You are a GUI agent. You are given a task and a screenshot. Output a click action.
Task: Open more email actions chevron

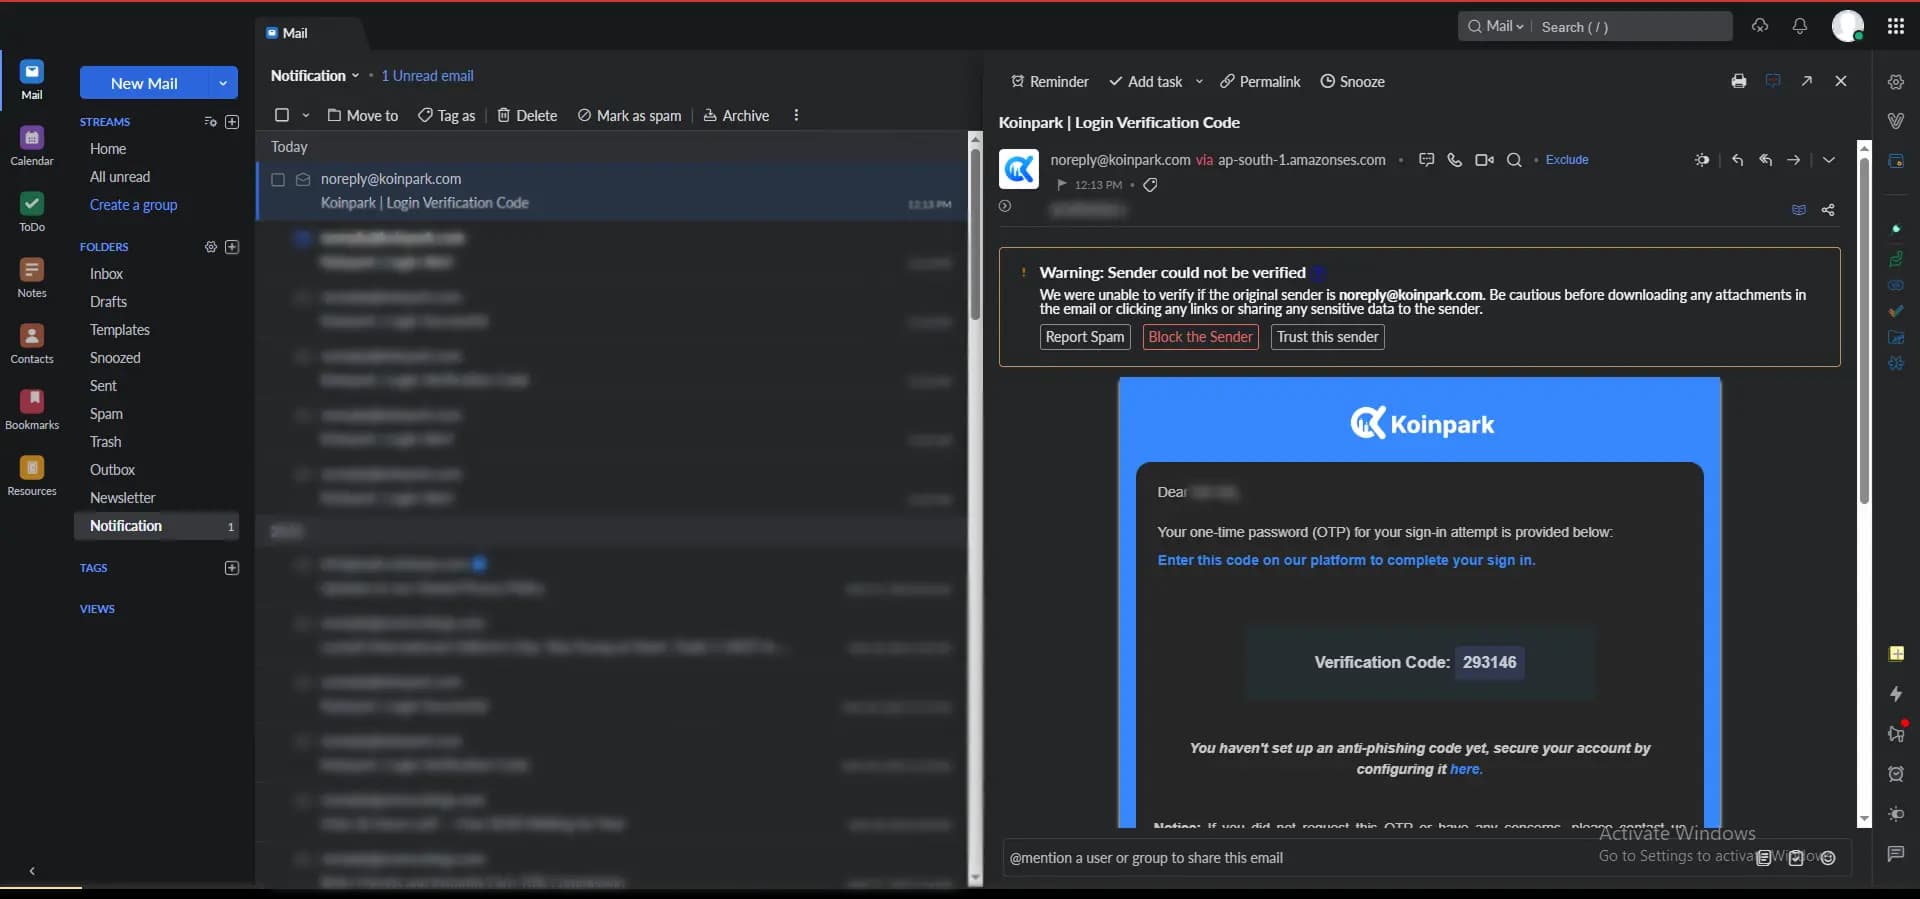1829,160
